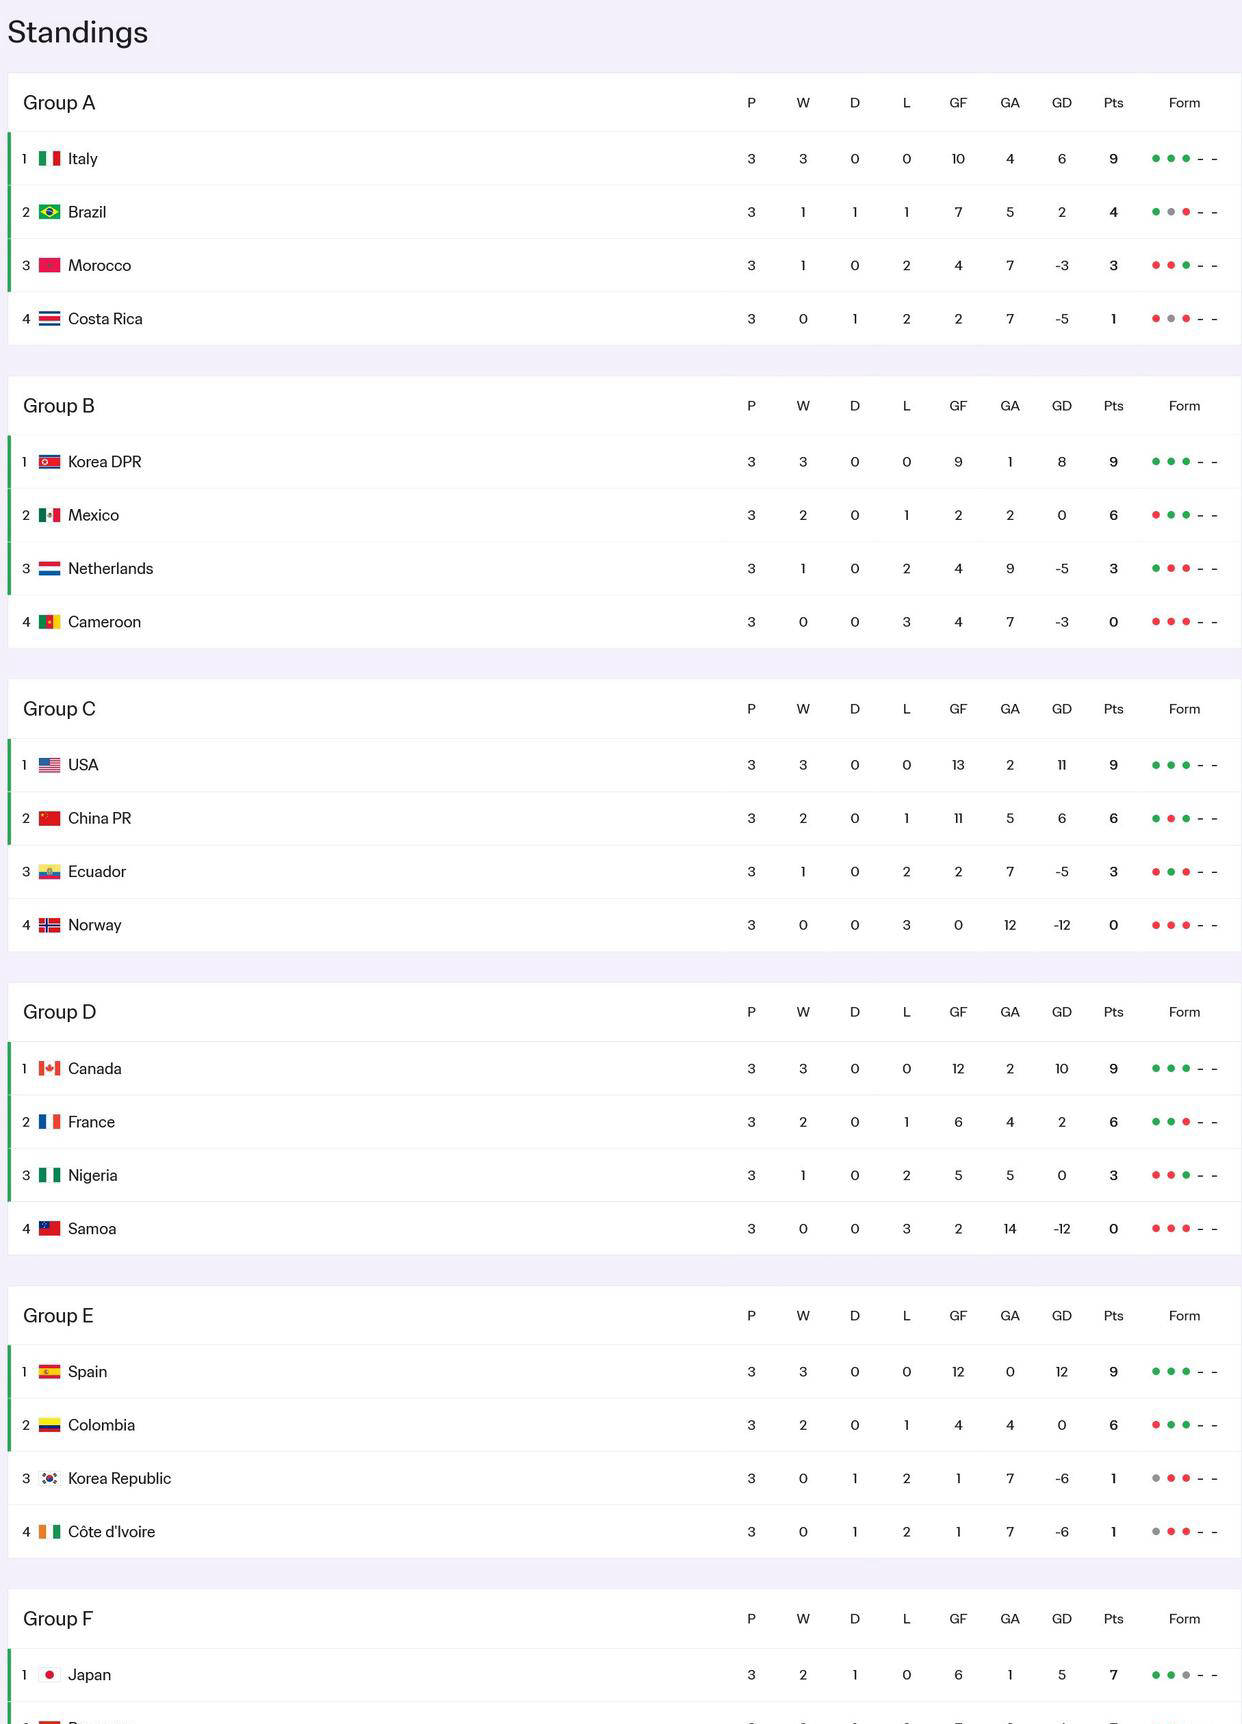Open the Côte d'Ivoire team link
This screenshot has width=1242, height=1724.
111,1532
